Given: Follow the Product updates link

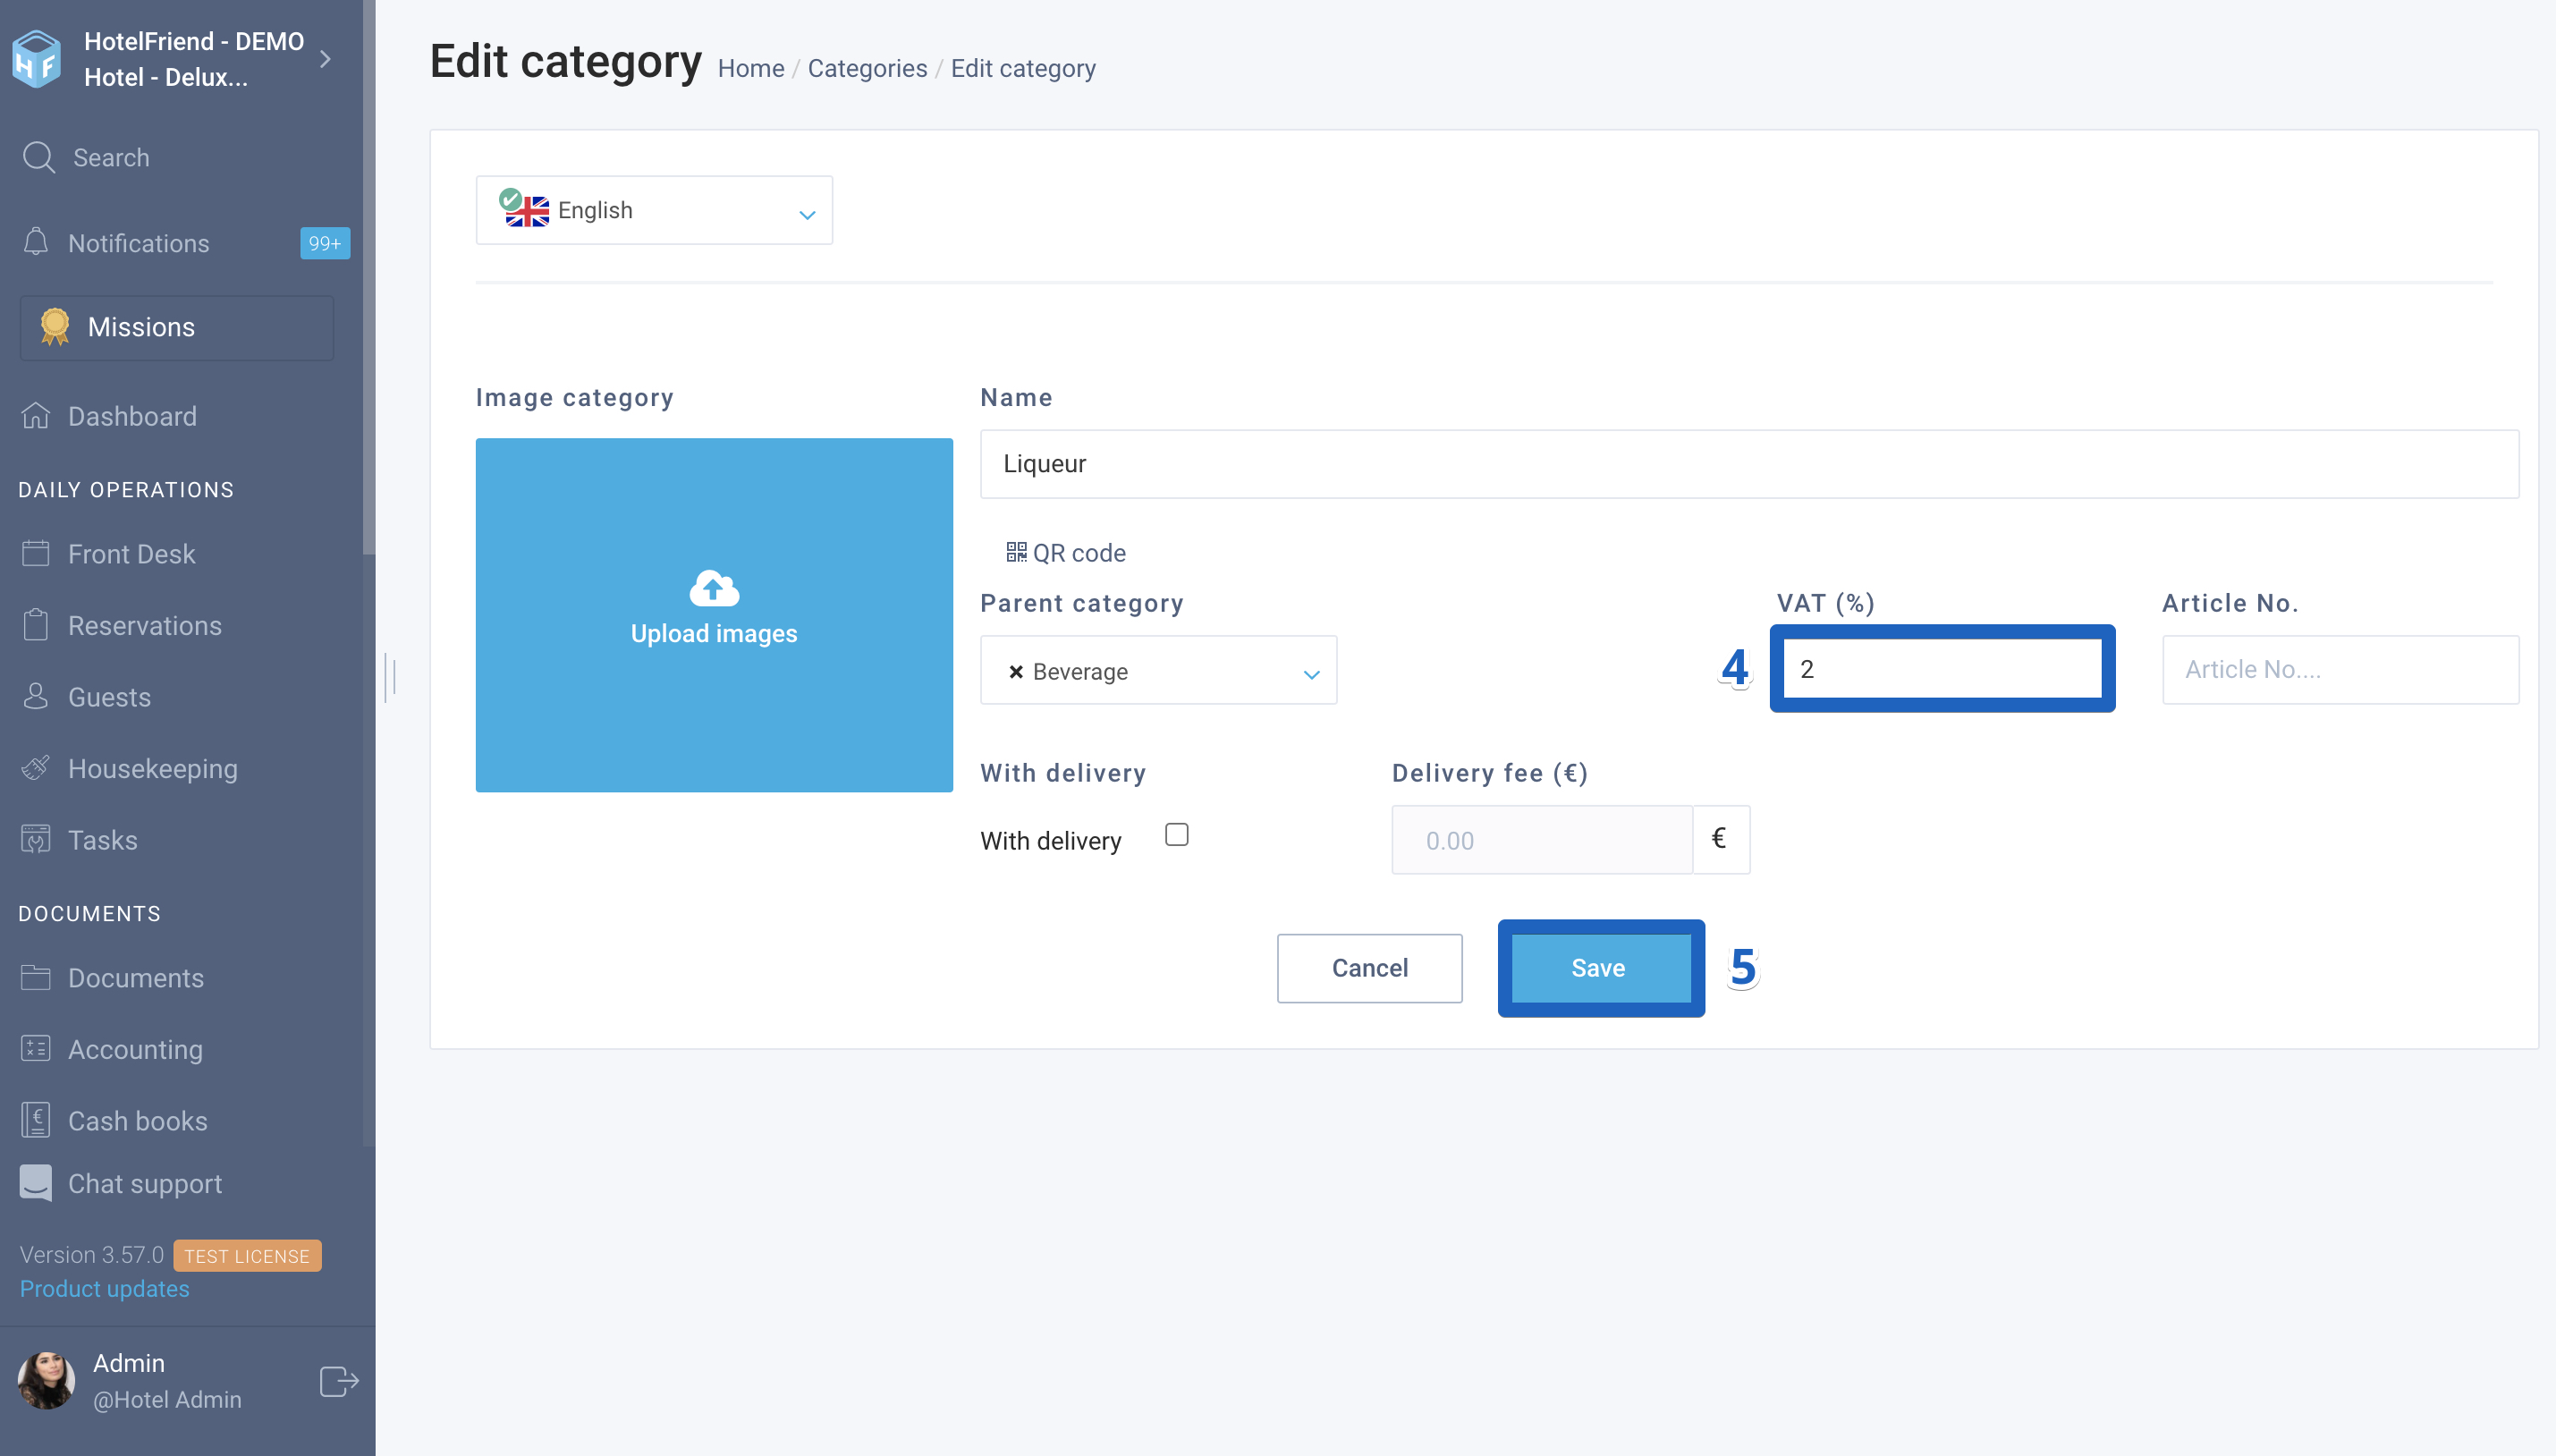Looking at the screenshot, I should coord(104,1289).
